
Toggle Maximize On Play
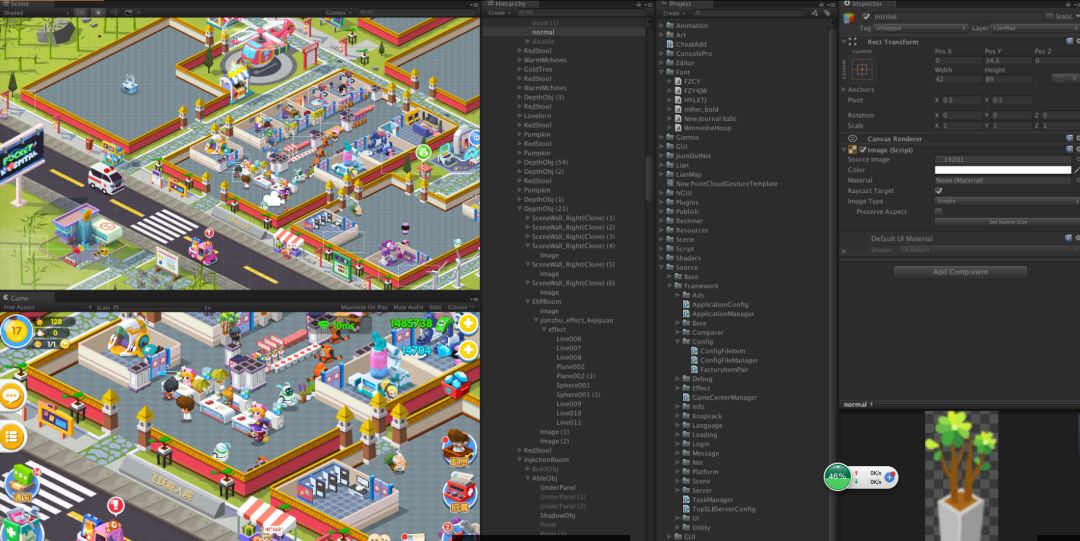[x=364, y=307]
